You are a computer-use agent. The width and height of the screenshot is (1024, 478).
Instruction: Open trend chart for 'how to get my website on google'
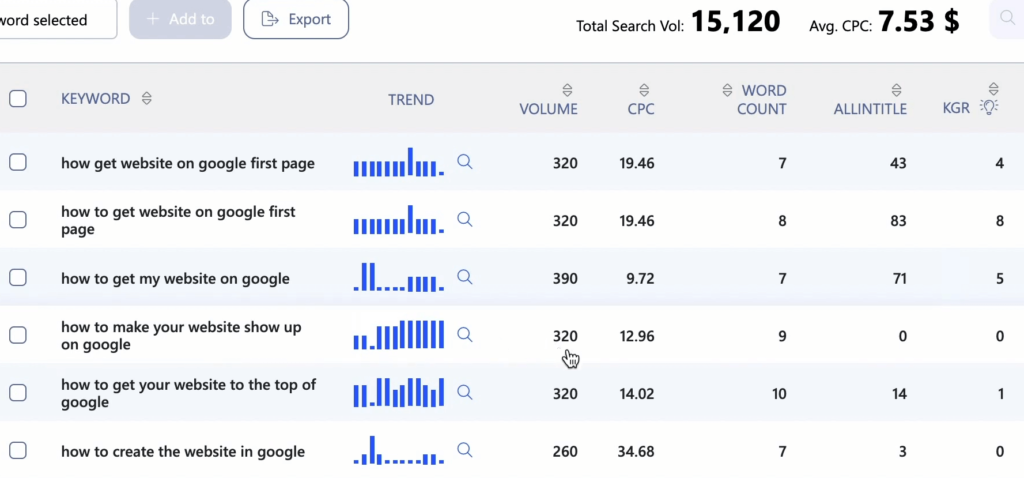(398, 277)
